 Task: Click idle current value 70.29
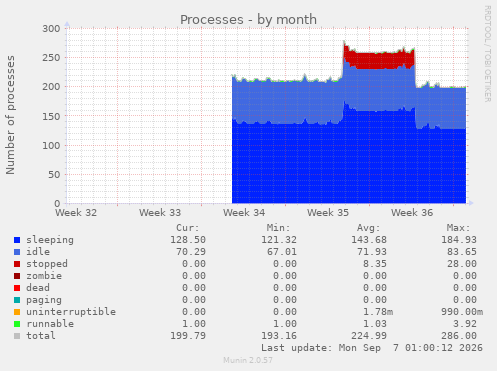[x=191, y=252]
